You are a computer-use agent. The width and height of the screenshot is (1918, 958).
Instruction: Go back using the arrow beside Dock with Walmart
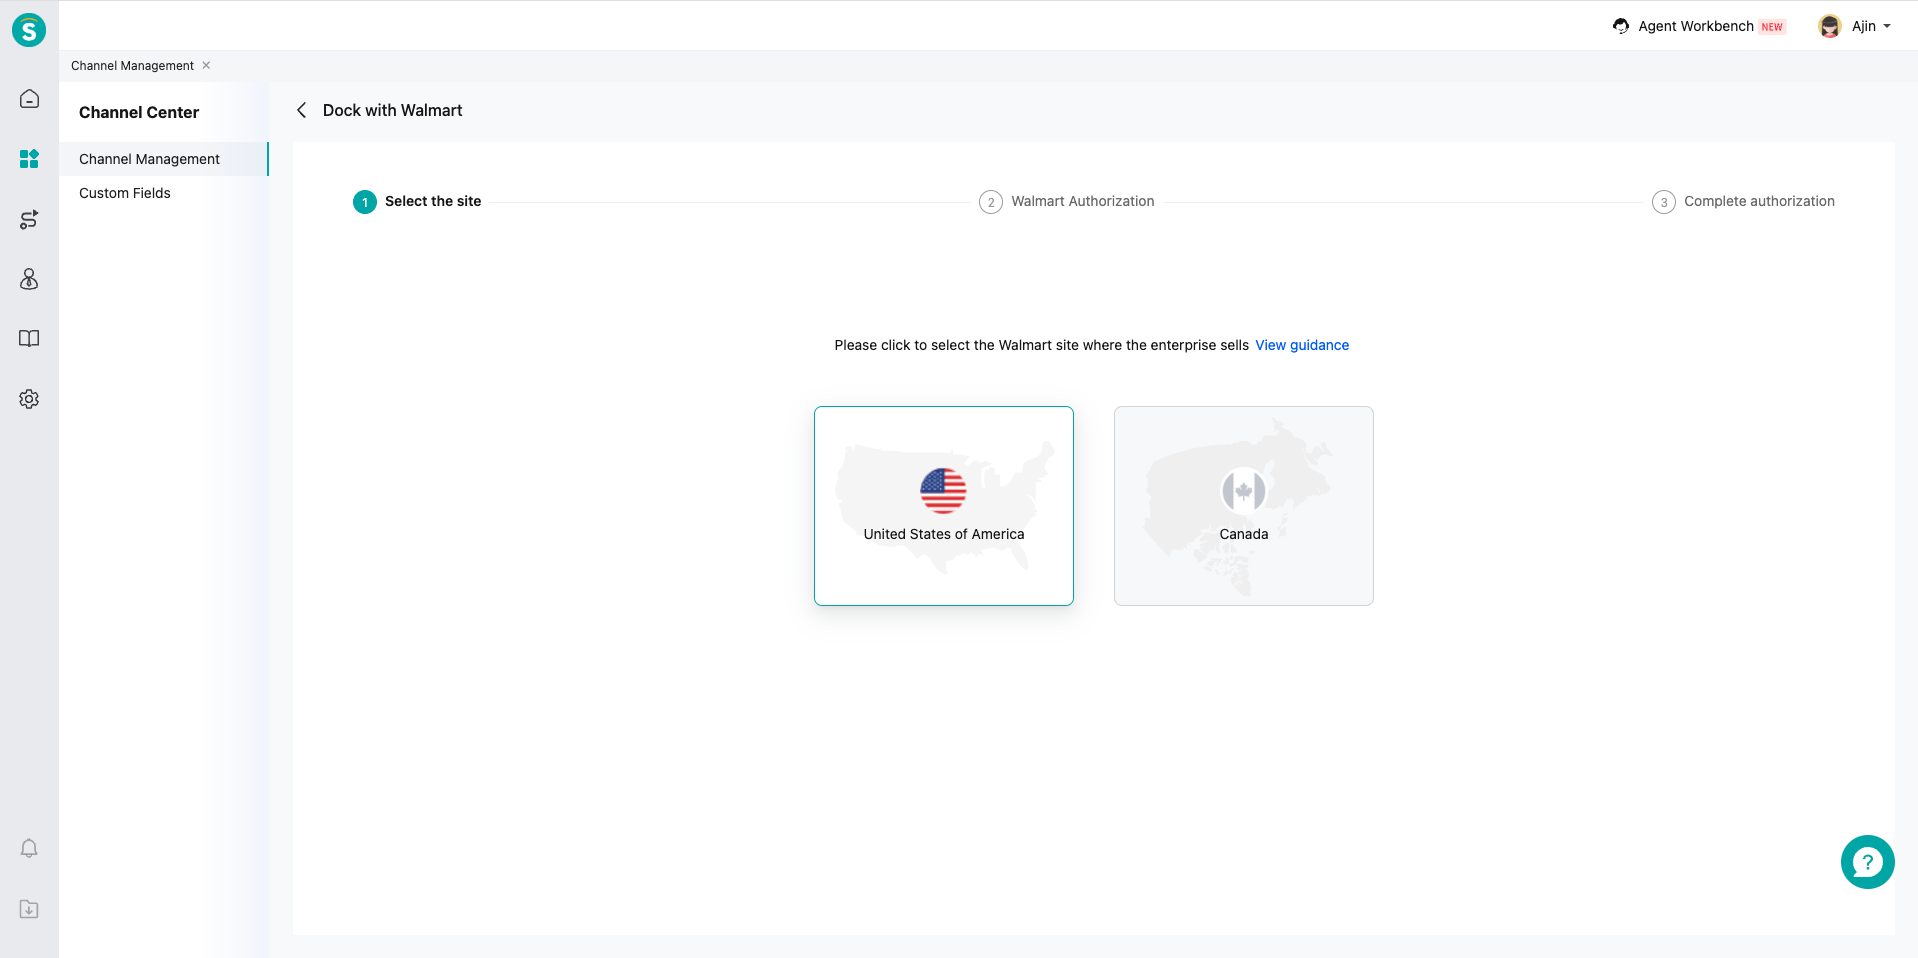coord(301,110)
